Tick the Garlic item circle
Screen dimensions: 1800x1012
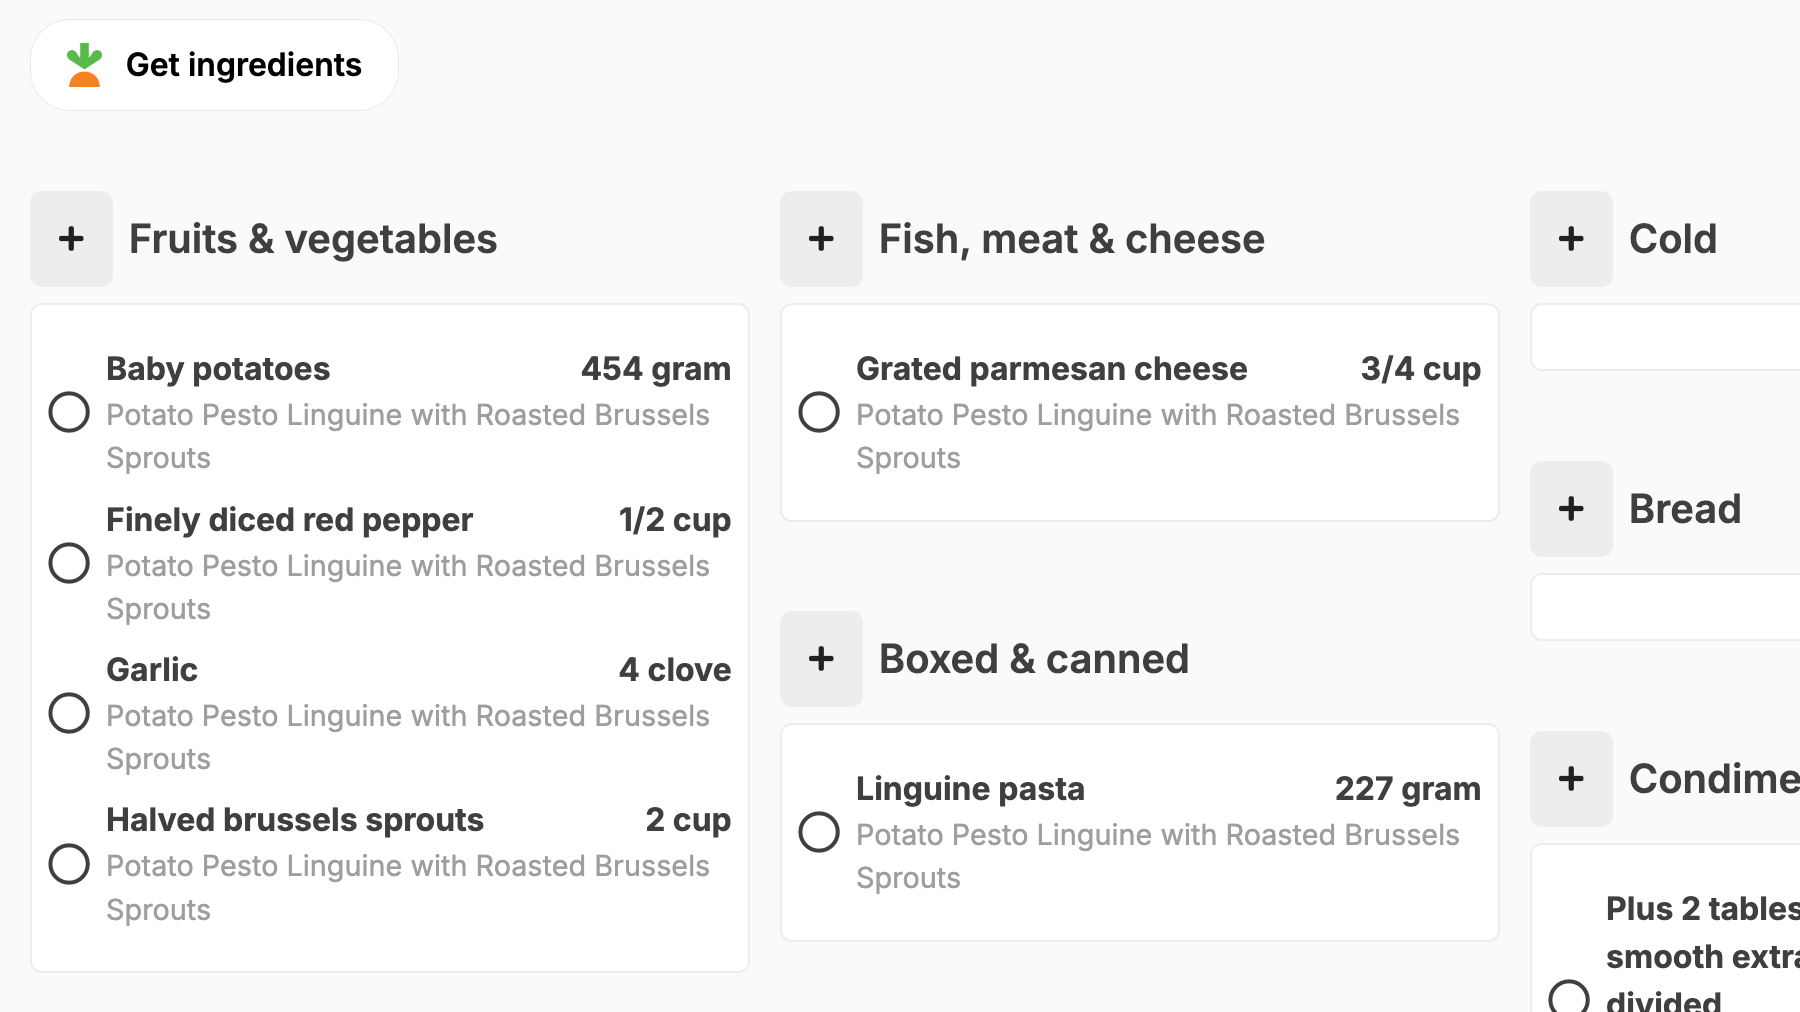click(69, 713)
